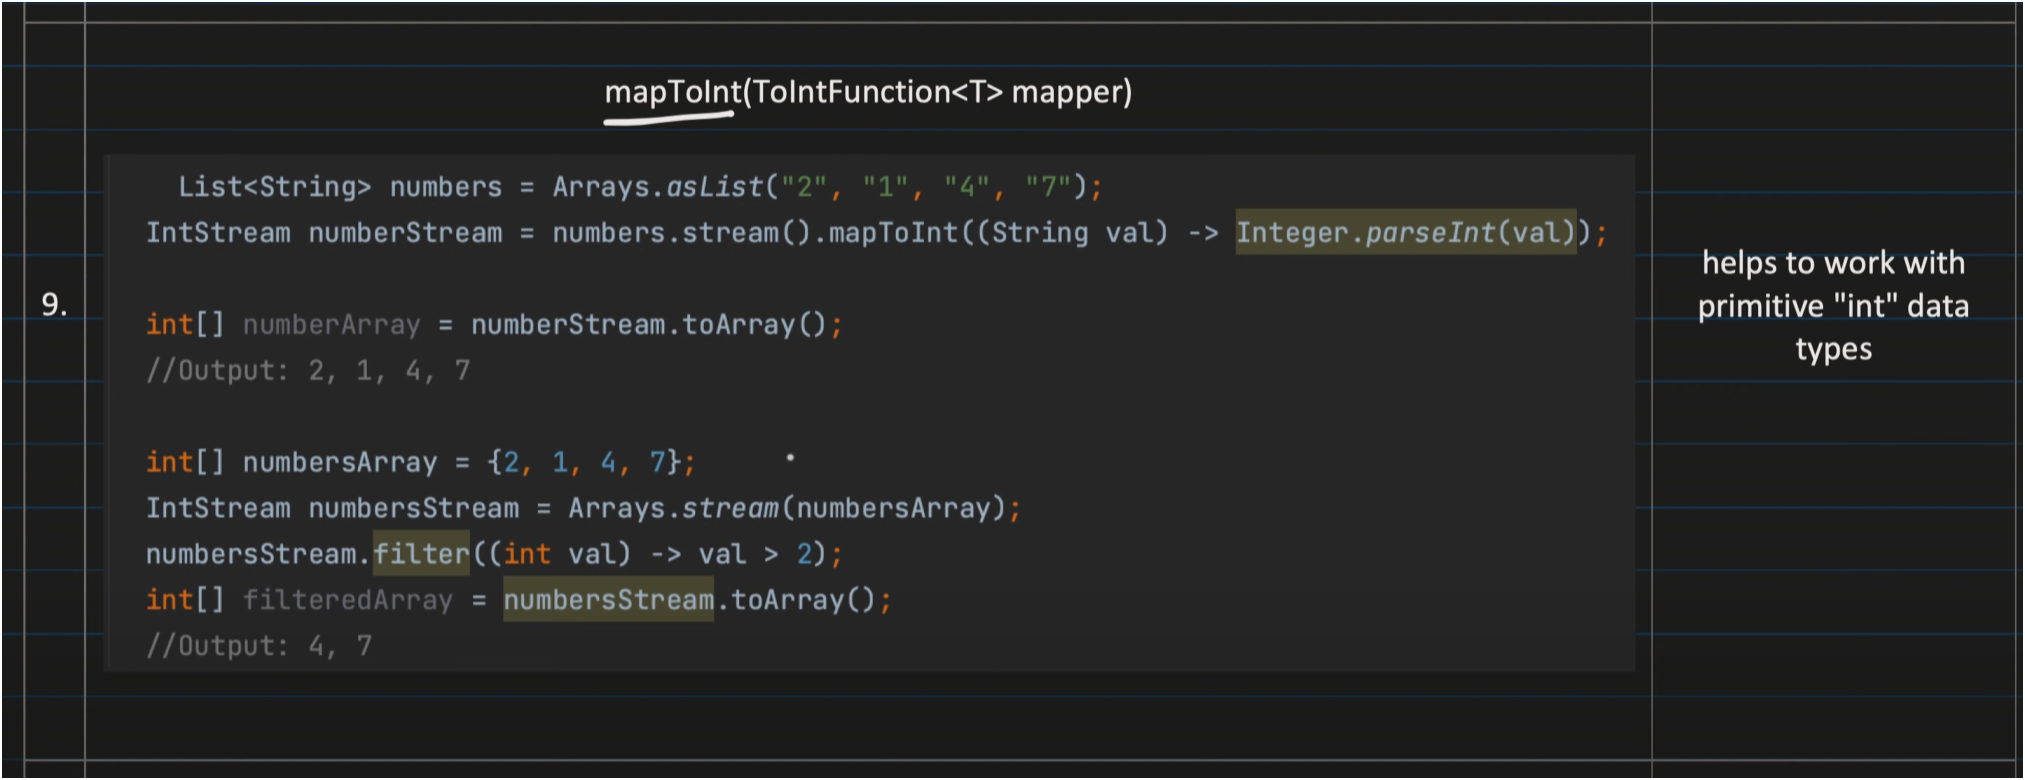This screenshot has height=780, width=2025.
Task: Click the 'IntStream numberStream' declaration
Action: pos(324,233)
